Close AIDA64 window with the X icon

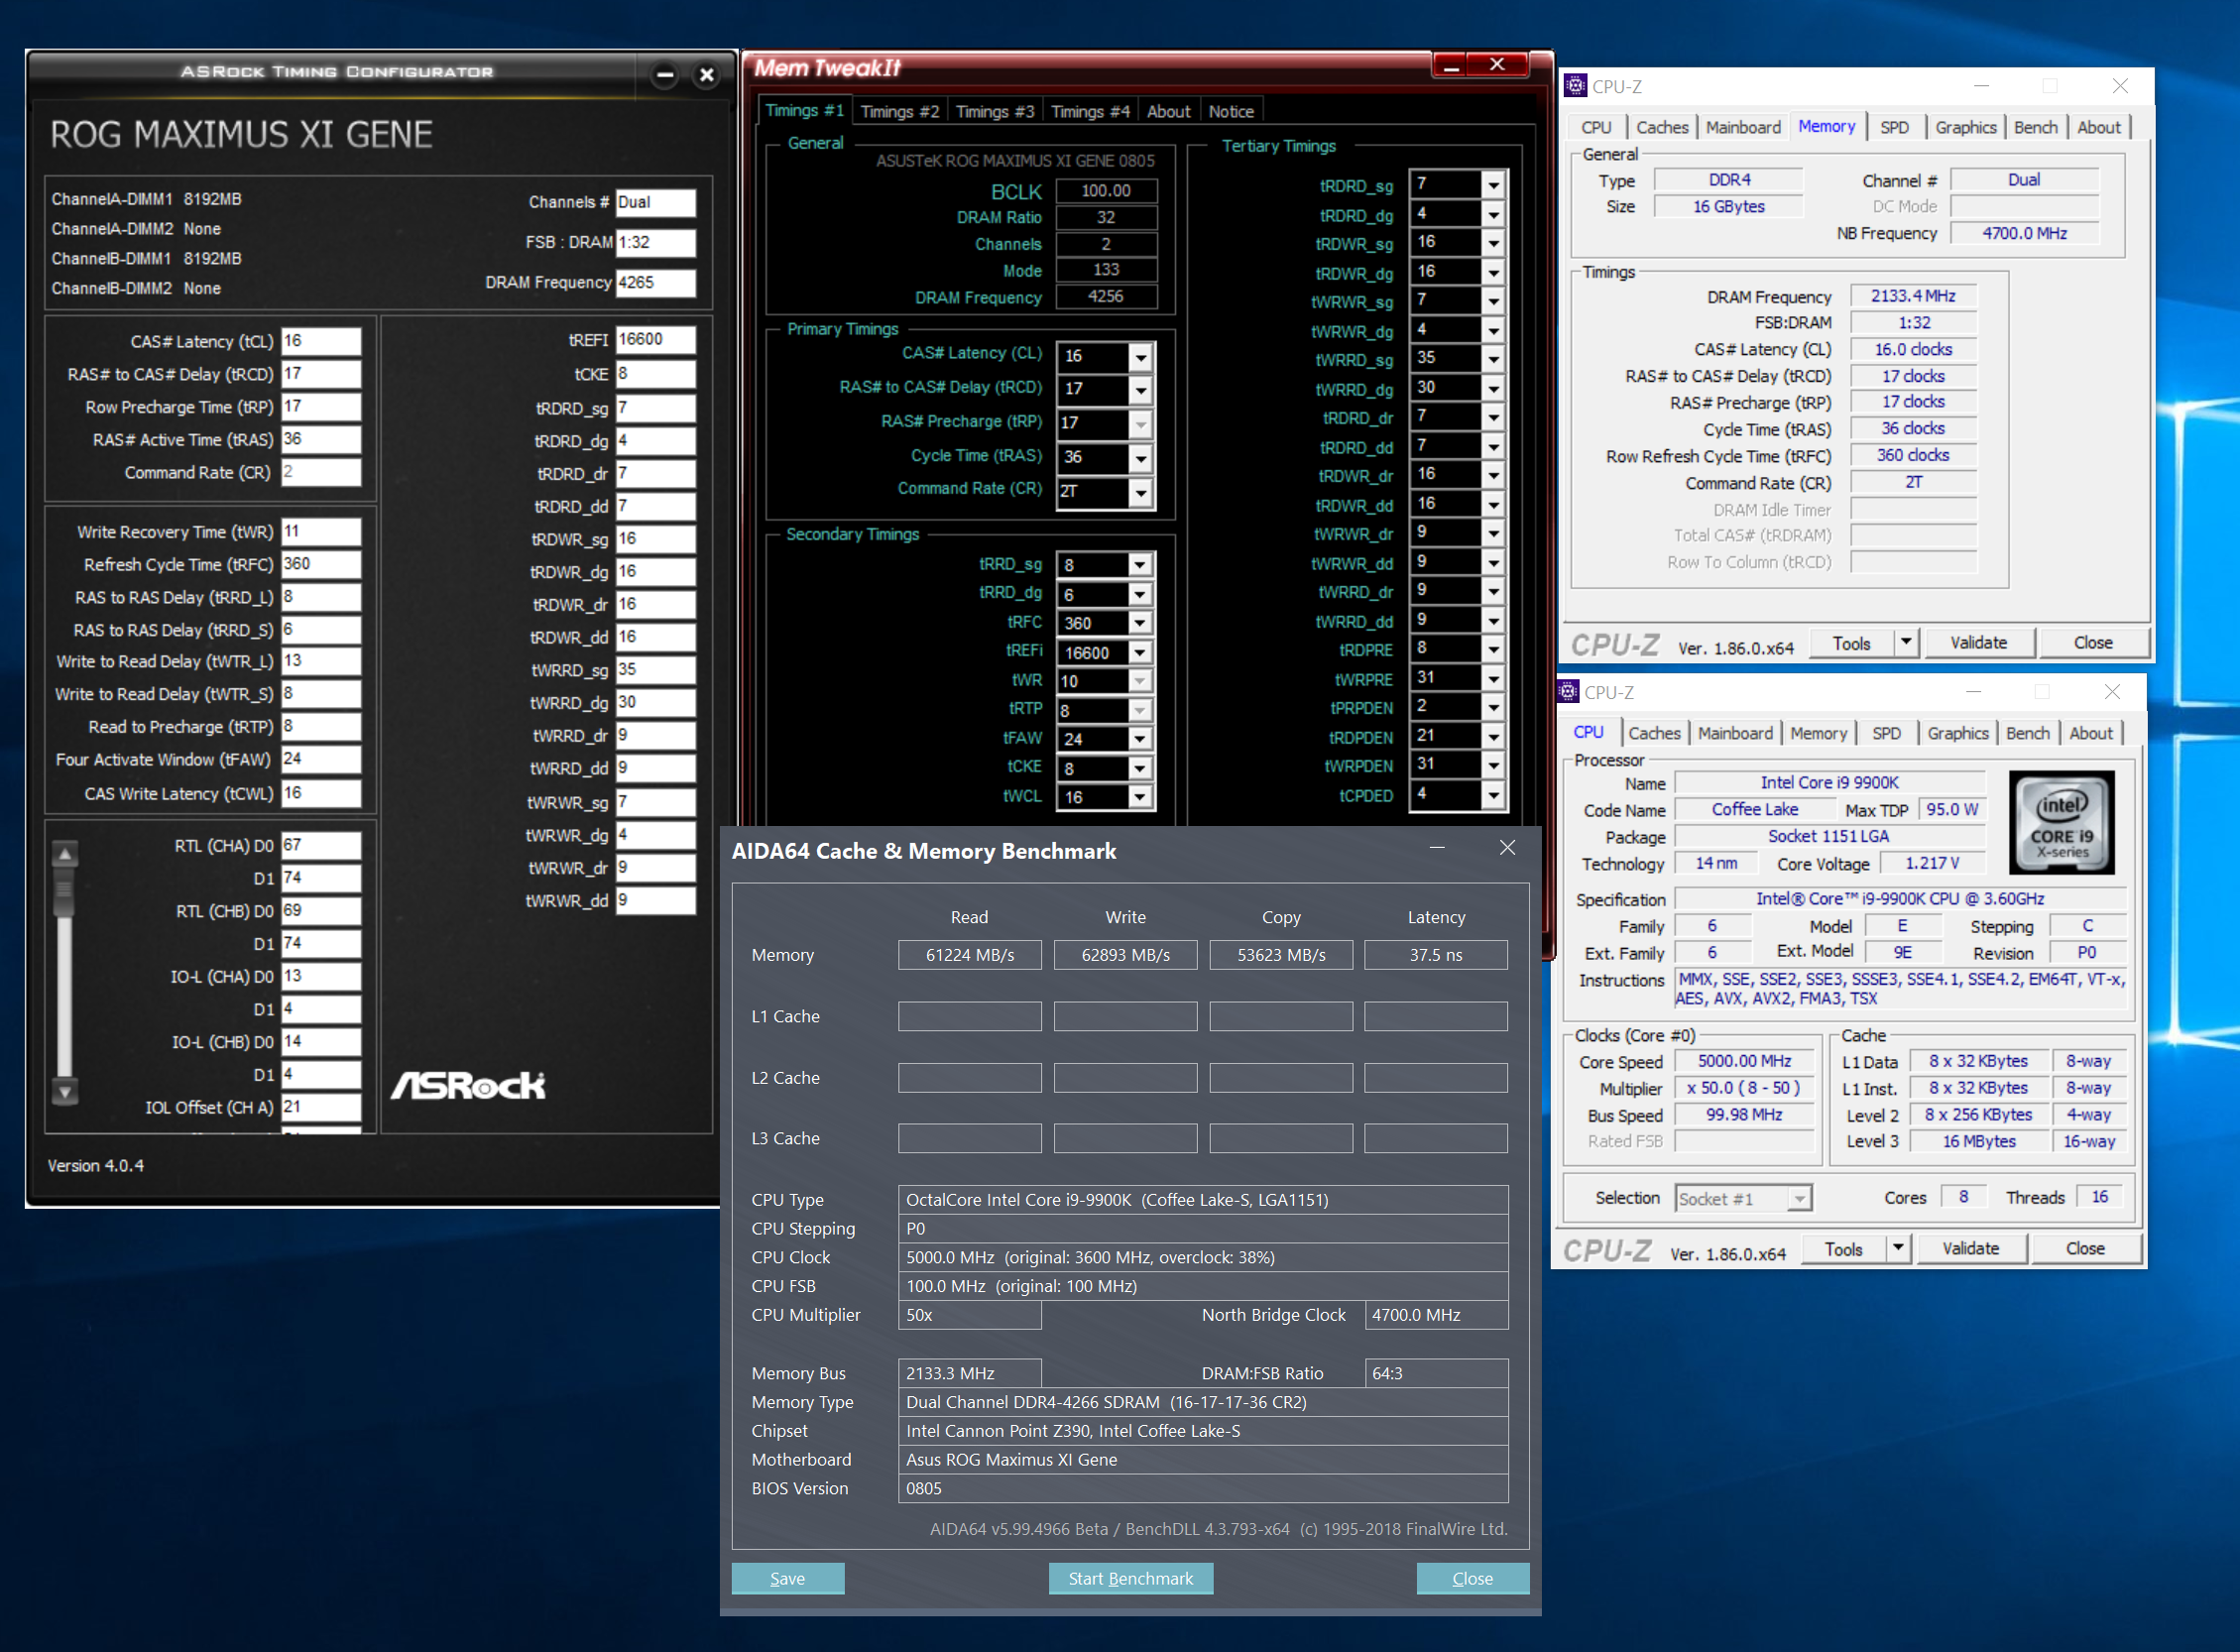pos(1507,848)
